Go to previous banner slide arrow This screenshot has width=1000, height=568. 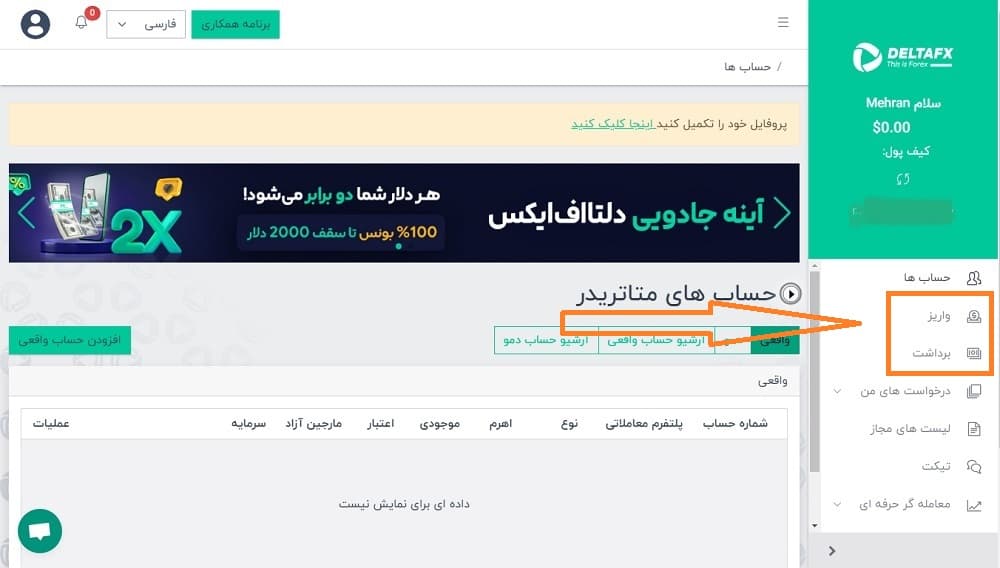[26, 212]
